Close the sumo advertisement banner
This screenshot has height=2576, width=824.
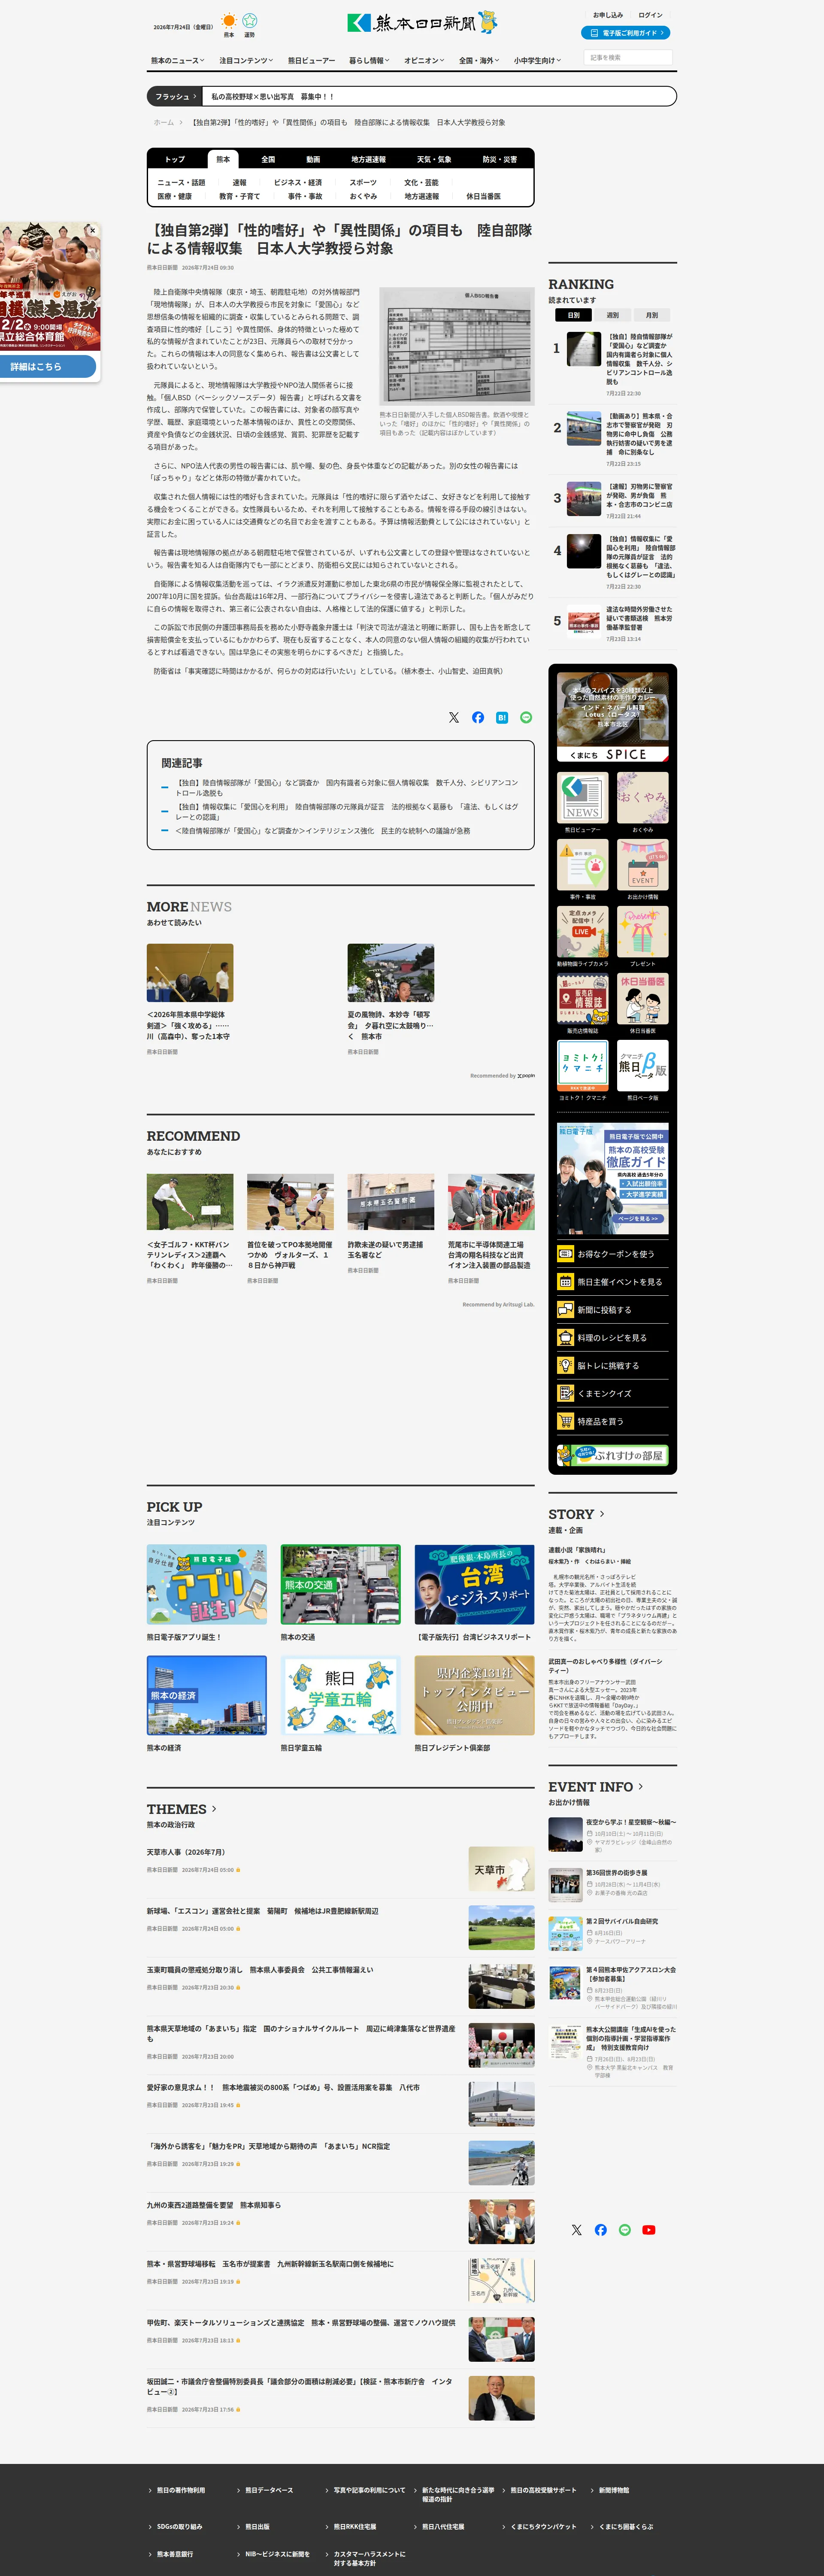coord(93,230)
